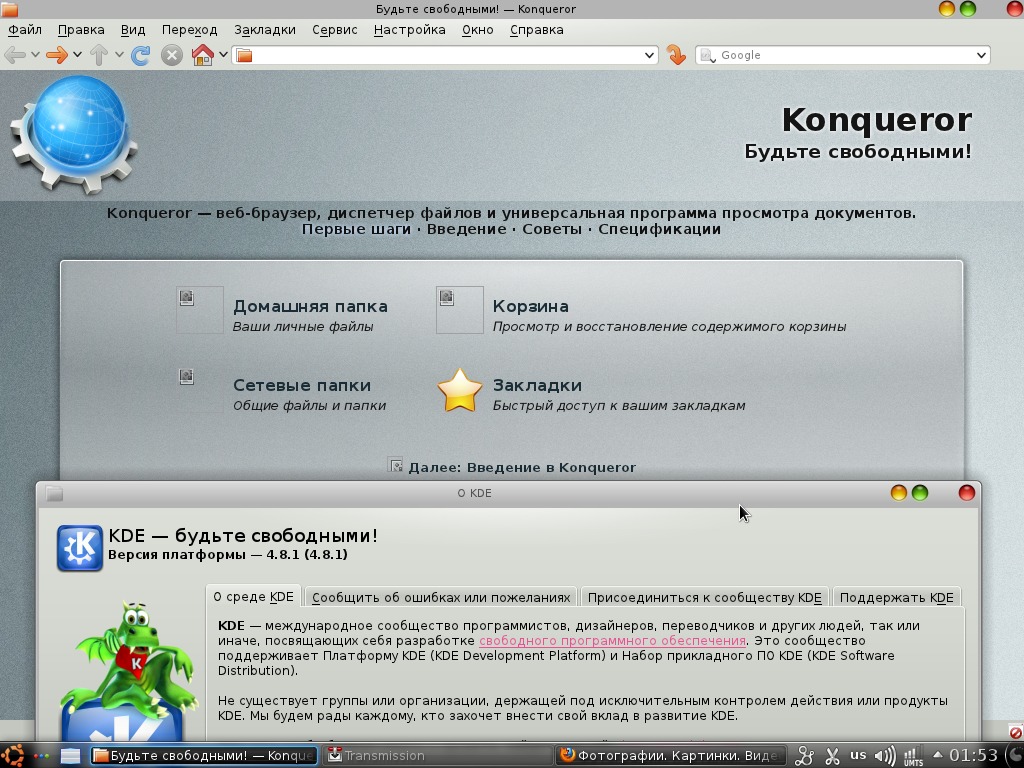
Task: Reload the current page
Action: click(x=140, y=56)
